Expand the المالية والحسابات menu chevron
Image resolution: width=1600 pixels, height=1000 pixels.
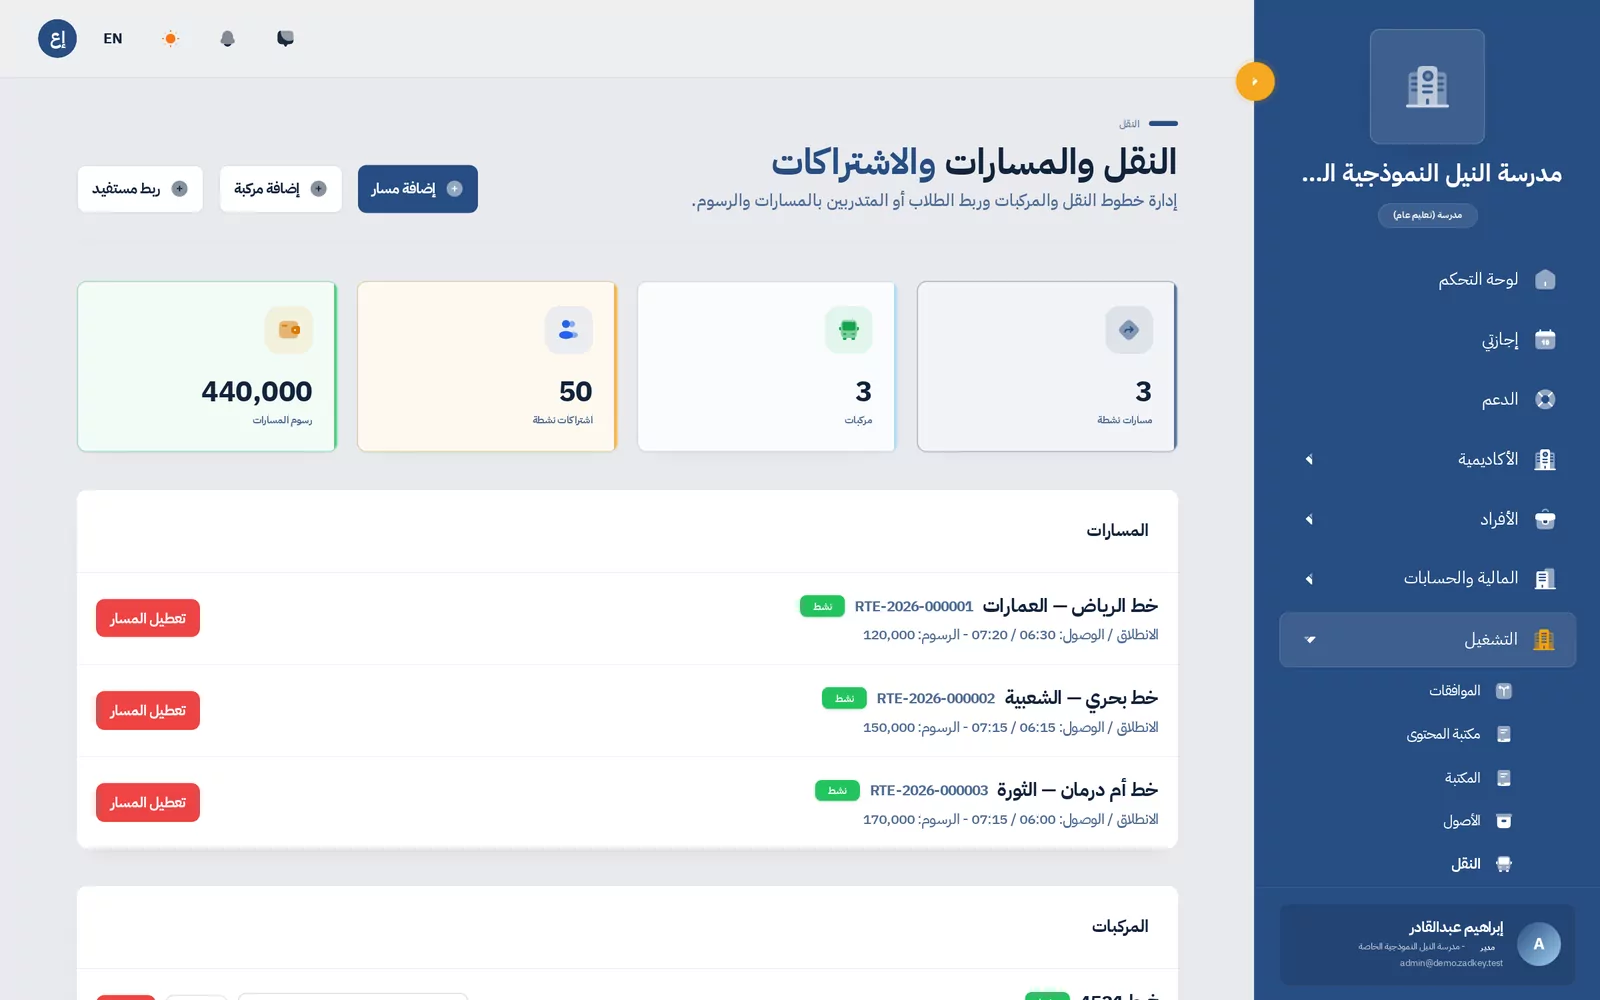pyautogui.click(x=1309, y=579)
